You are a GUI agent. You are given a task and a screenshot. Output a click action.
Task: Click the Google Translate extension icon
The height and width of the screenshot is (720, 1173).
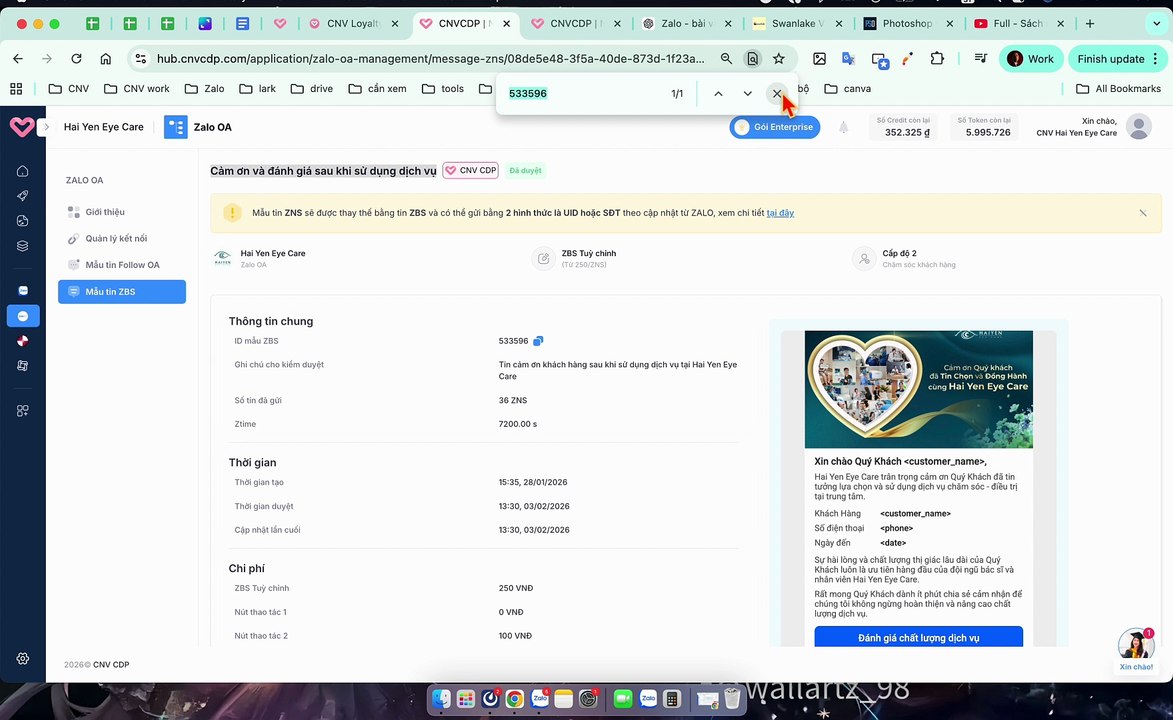848,58
